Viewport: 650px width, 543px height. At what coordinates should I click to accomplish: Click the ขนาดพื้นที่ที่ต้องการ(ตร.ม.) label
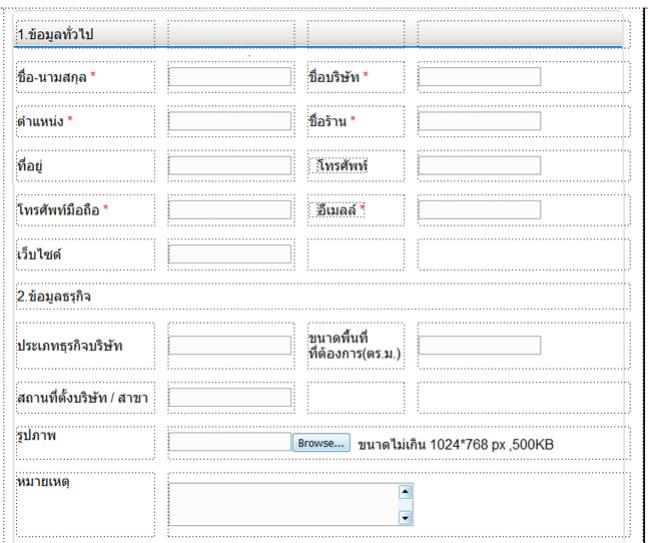click(355, 346)
